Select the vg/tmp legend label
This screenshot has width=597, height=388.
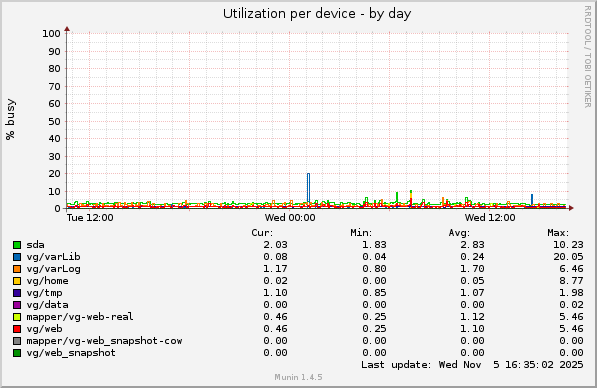click(x=44, y=293)
